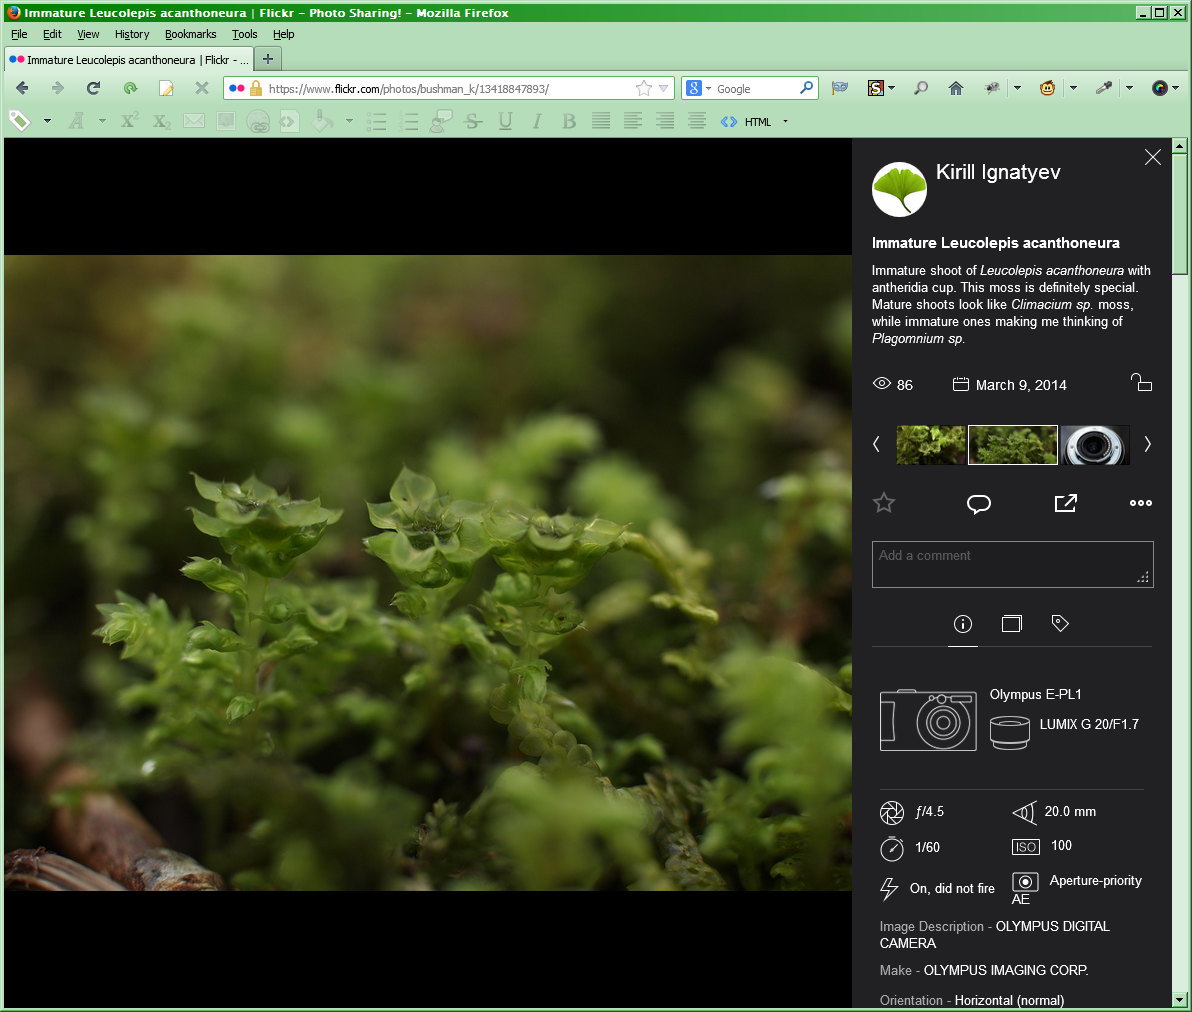1192x1012 pixels.
Task: Insert numbered list
Action: pyautogui.click(x=409, y=121)
